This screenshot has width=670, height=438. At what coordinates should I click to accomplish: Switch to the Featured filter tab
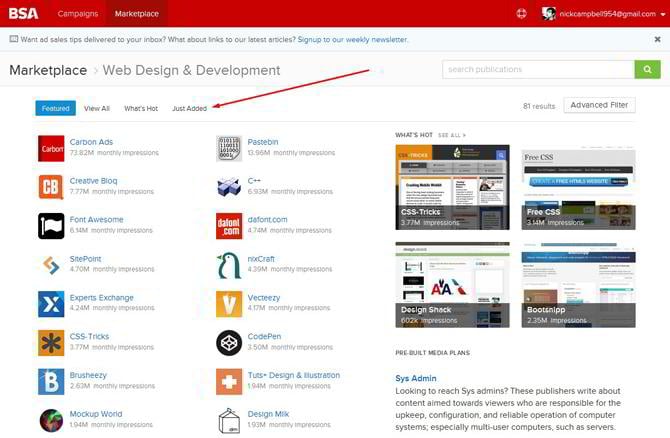coord(55,108)
